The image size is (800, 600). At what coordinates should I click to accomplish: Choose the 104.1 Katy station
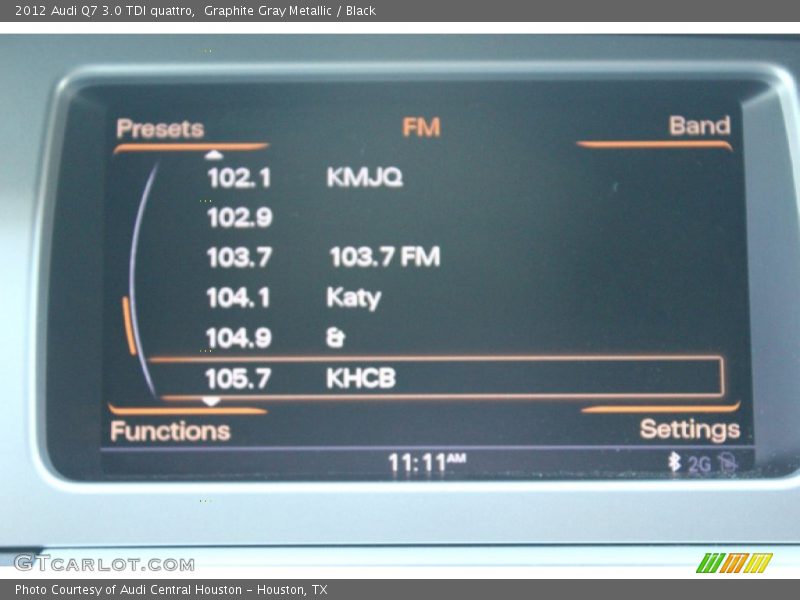point(293,298)
